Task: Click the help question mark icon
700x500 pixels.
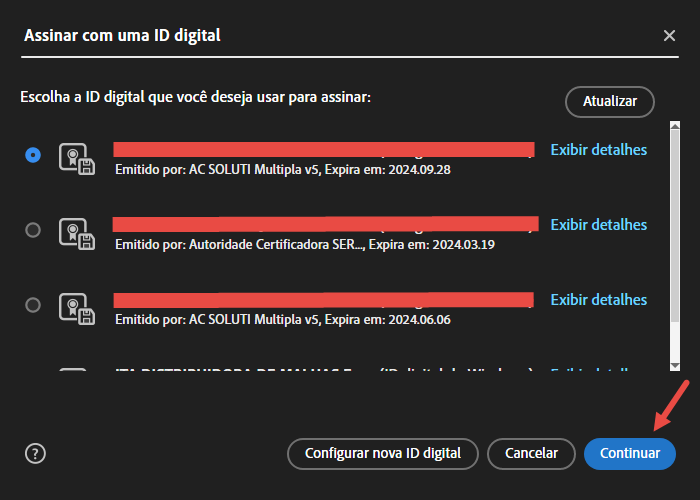Action: pos(36,453)
